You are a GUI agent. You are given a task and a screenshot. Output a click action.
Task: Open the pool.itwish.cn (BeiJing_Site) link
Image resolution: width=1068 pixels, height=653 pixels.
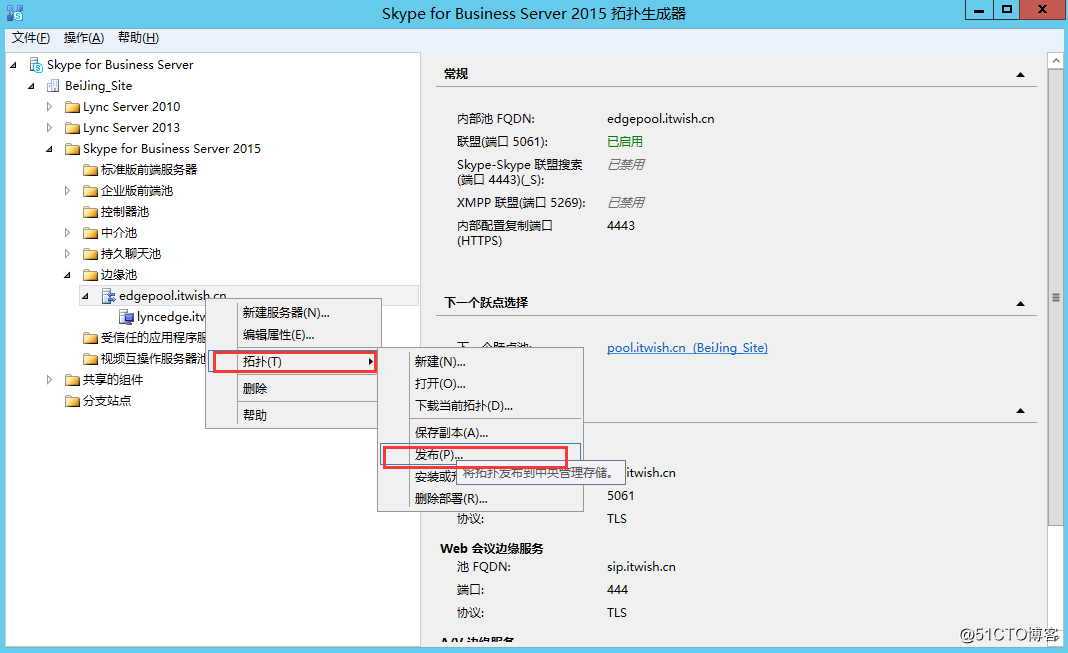coord(687,348)
